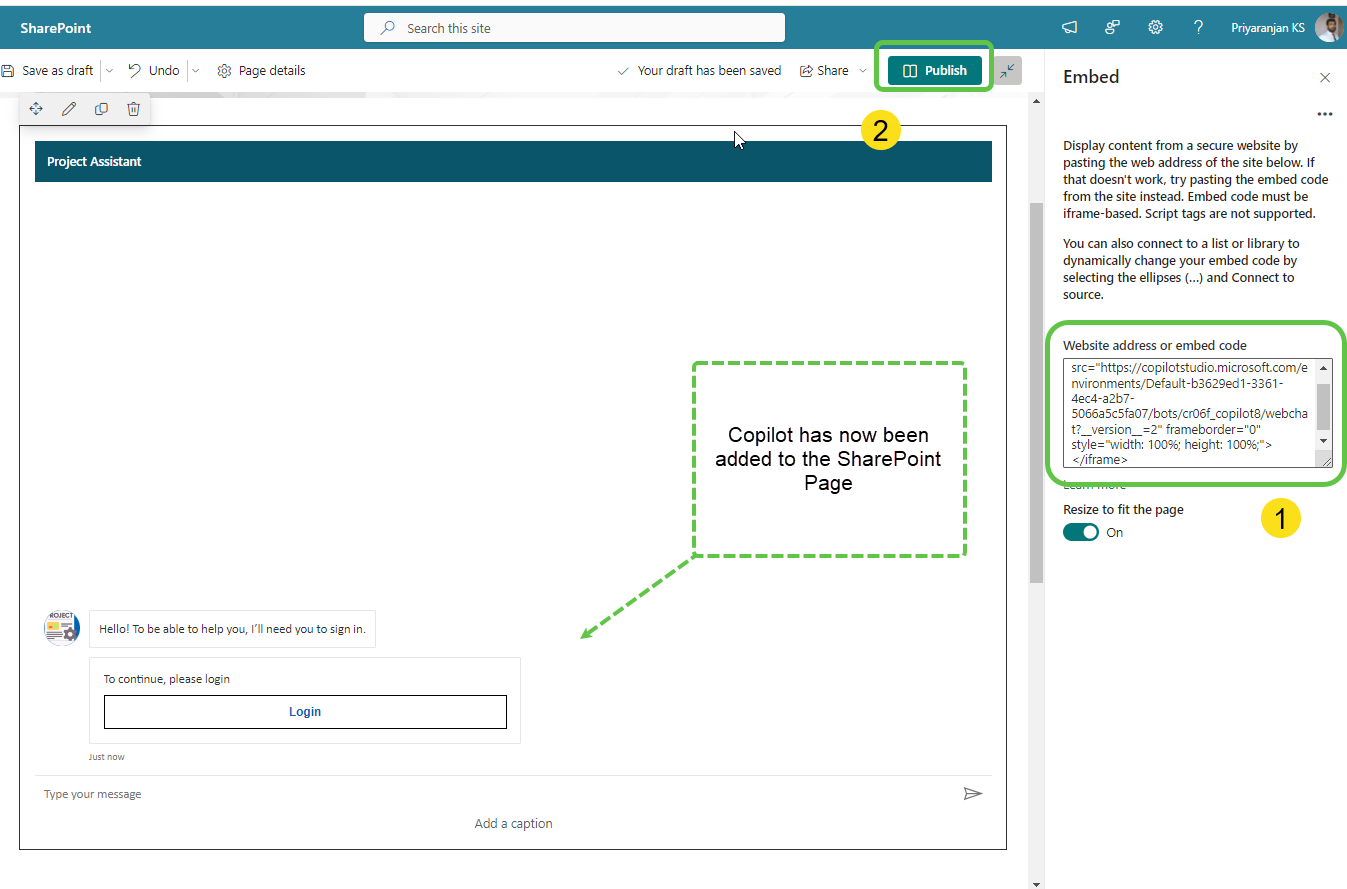The height and width of the screenshot is (889, 1347).
Task: Click the megaphone announcements icon
Action: click(x=1069, y=28)
